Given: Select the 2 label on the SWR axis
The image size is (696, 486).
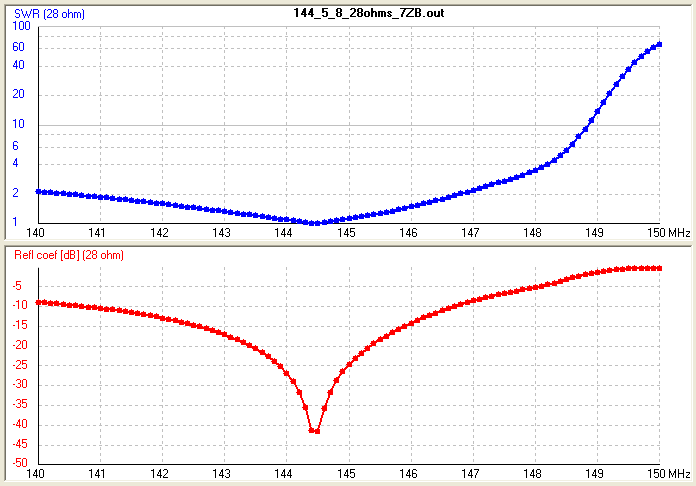Looking at the screenshot, I should click(x=16, y=193).
